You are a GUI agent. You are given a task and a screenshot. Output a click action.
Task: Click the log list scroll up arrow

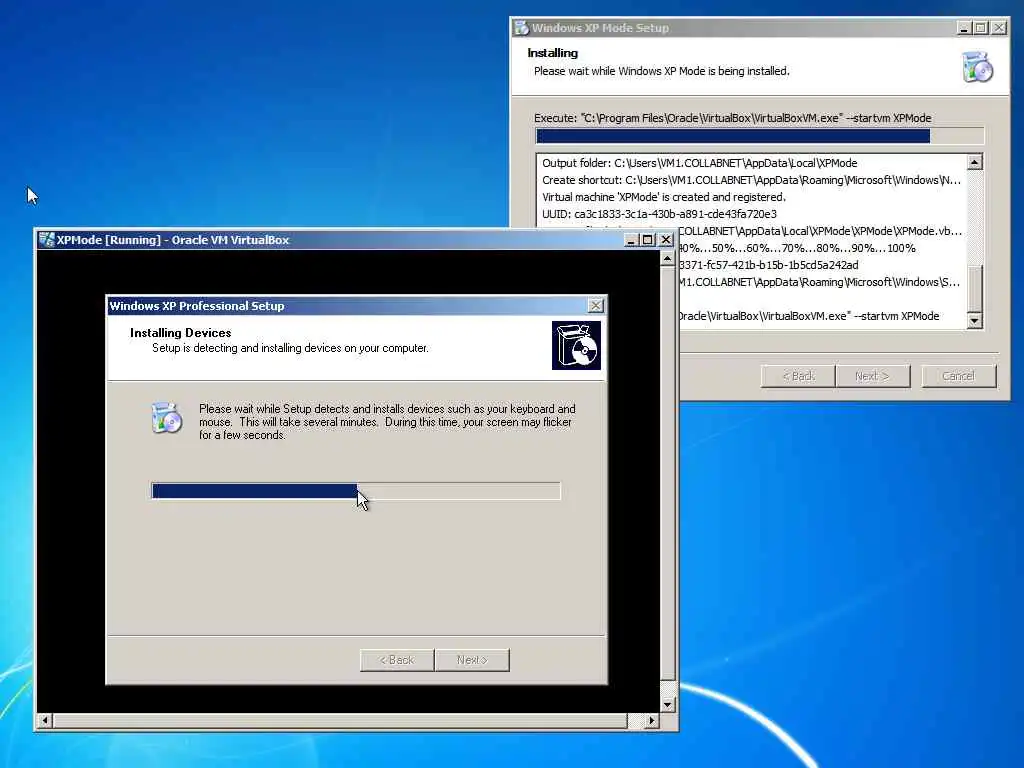coord(974,162)
